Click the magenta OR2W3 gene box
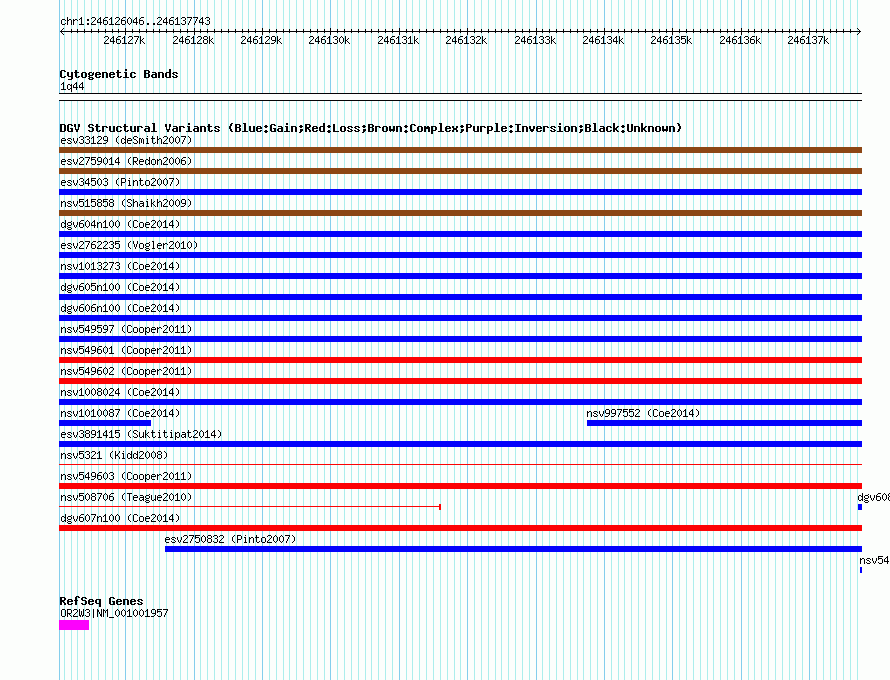Viewport: 890px width, 680px height. pyautogui.click(x=74, y=625)
